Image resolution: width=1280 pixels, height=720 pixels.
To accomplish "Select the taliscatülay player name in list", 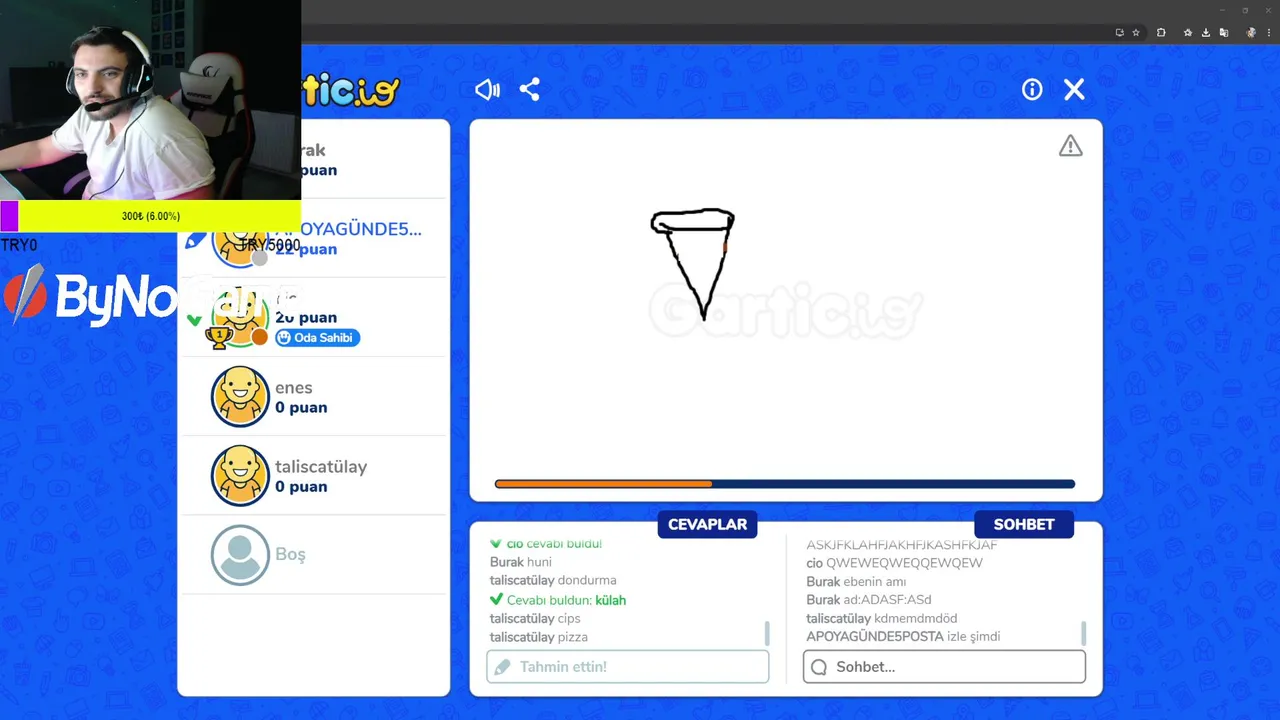I will pyautogui.click(x=321, y=467).
